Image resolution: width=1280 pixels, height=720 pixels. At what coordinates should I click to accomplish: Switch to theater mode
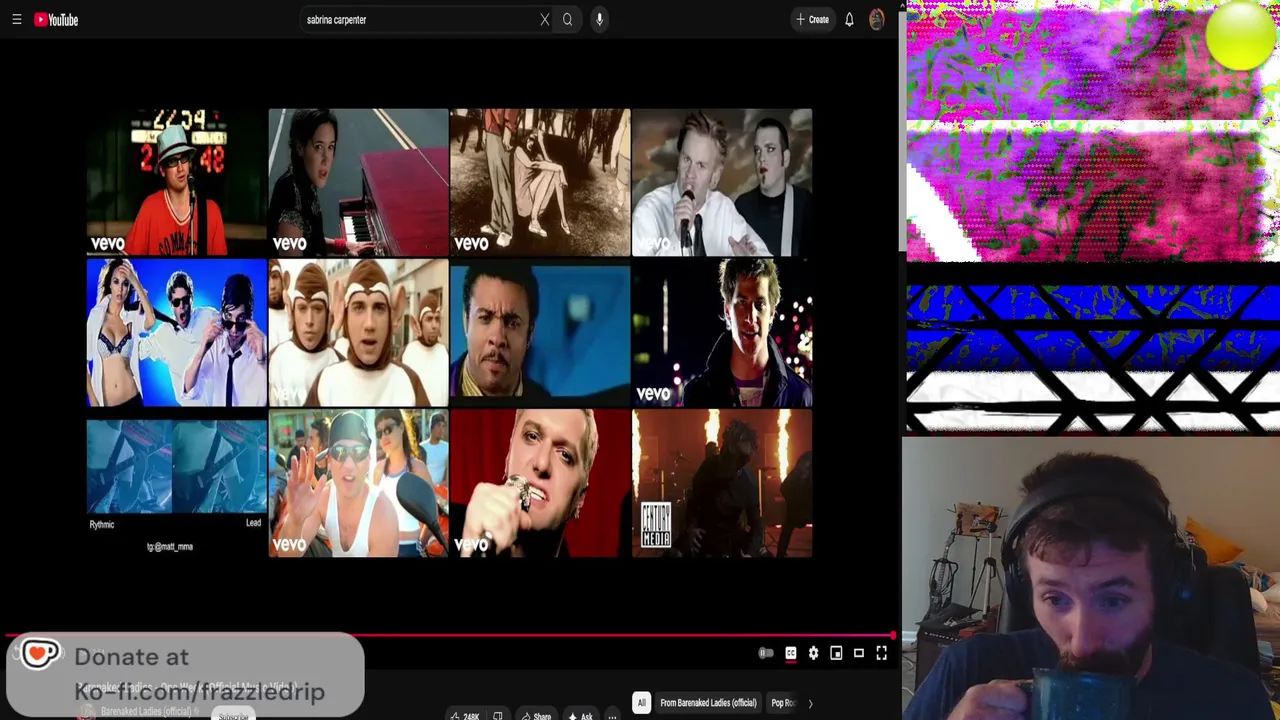[859, 653]
